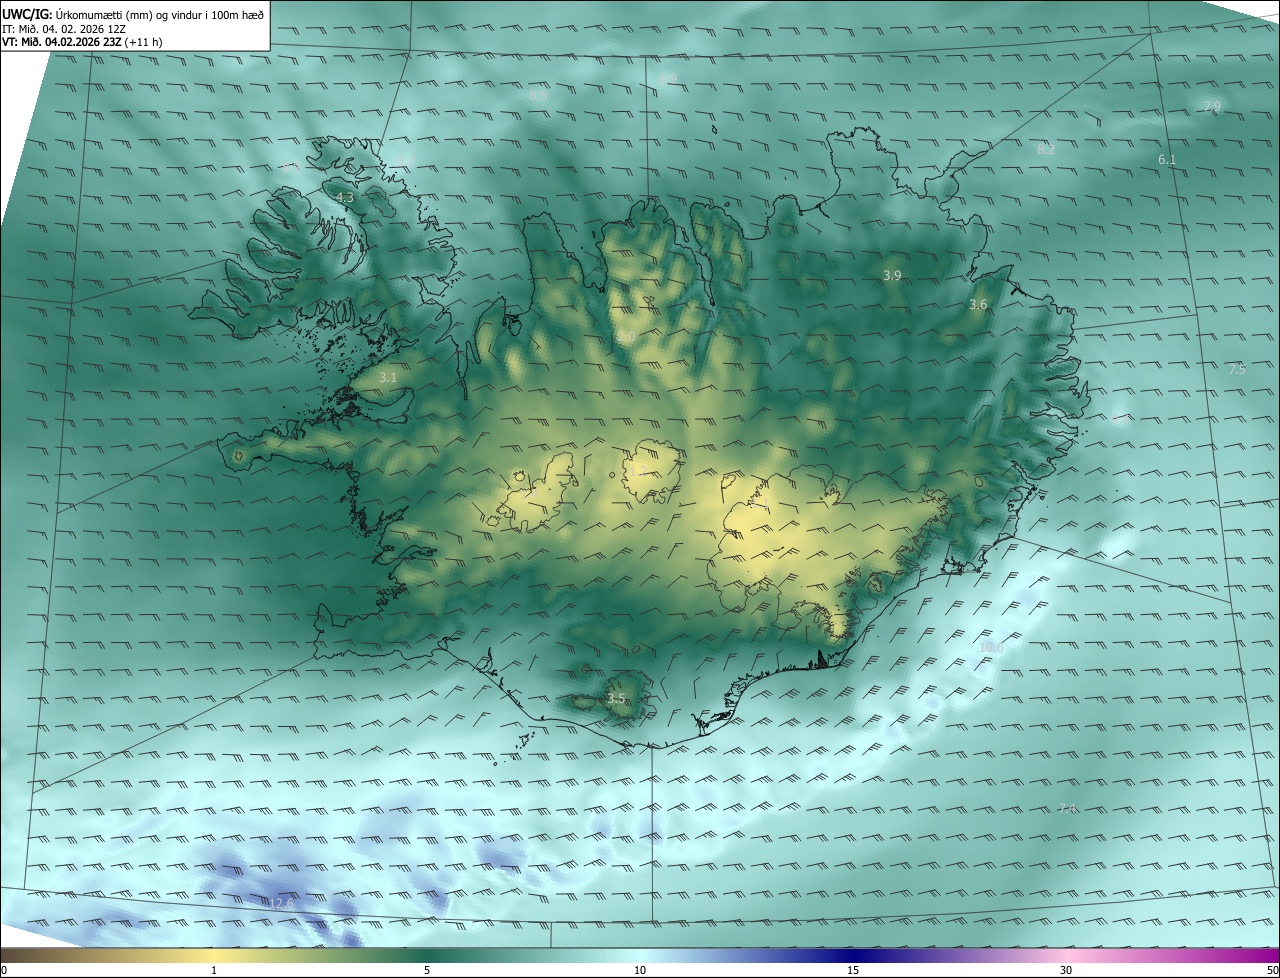Click the 30 tick on the colour scale
This screenshot has height=978, width=1280.
point(1066,970)
